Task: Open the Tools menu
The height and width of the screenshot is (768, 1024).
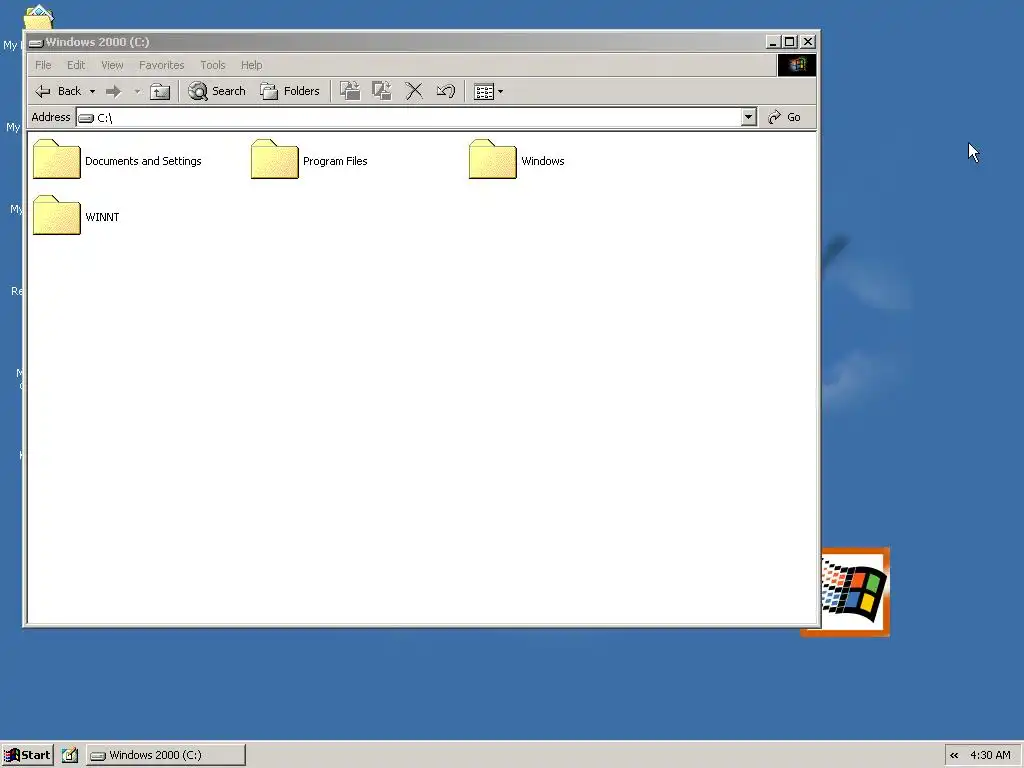Action: (212, 65)
